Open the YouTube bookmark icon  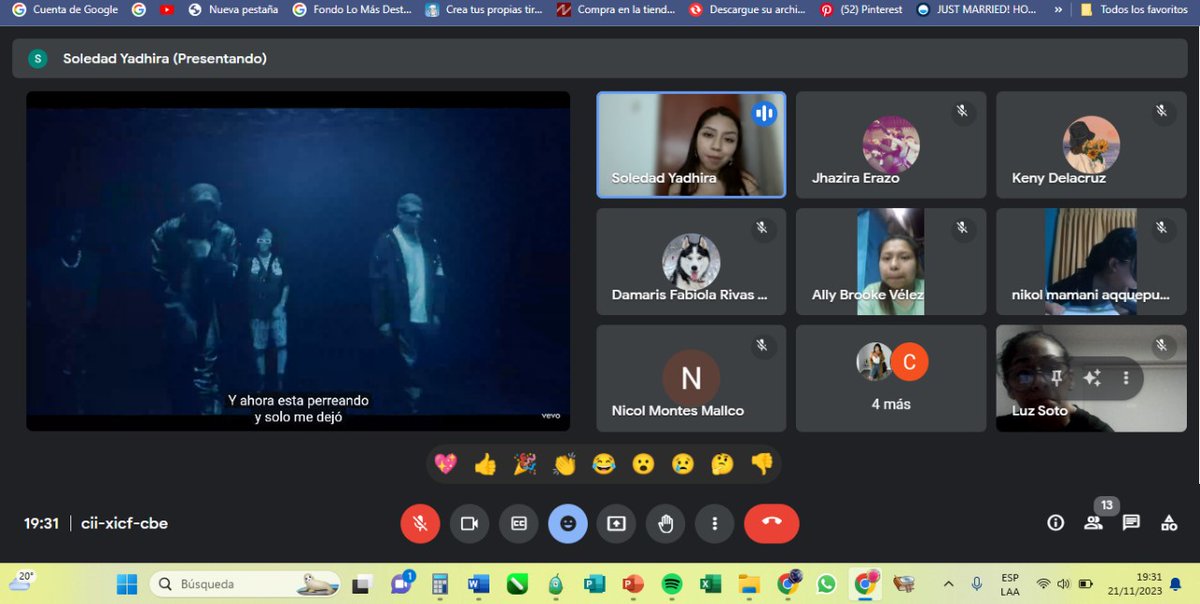pyautogui.click(x=166, y=9)
